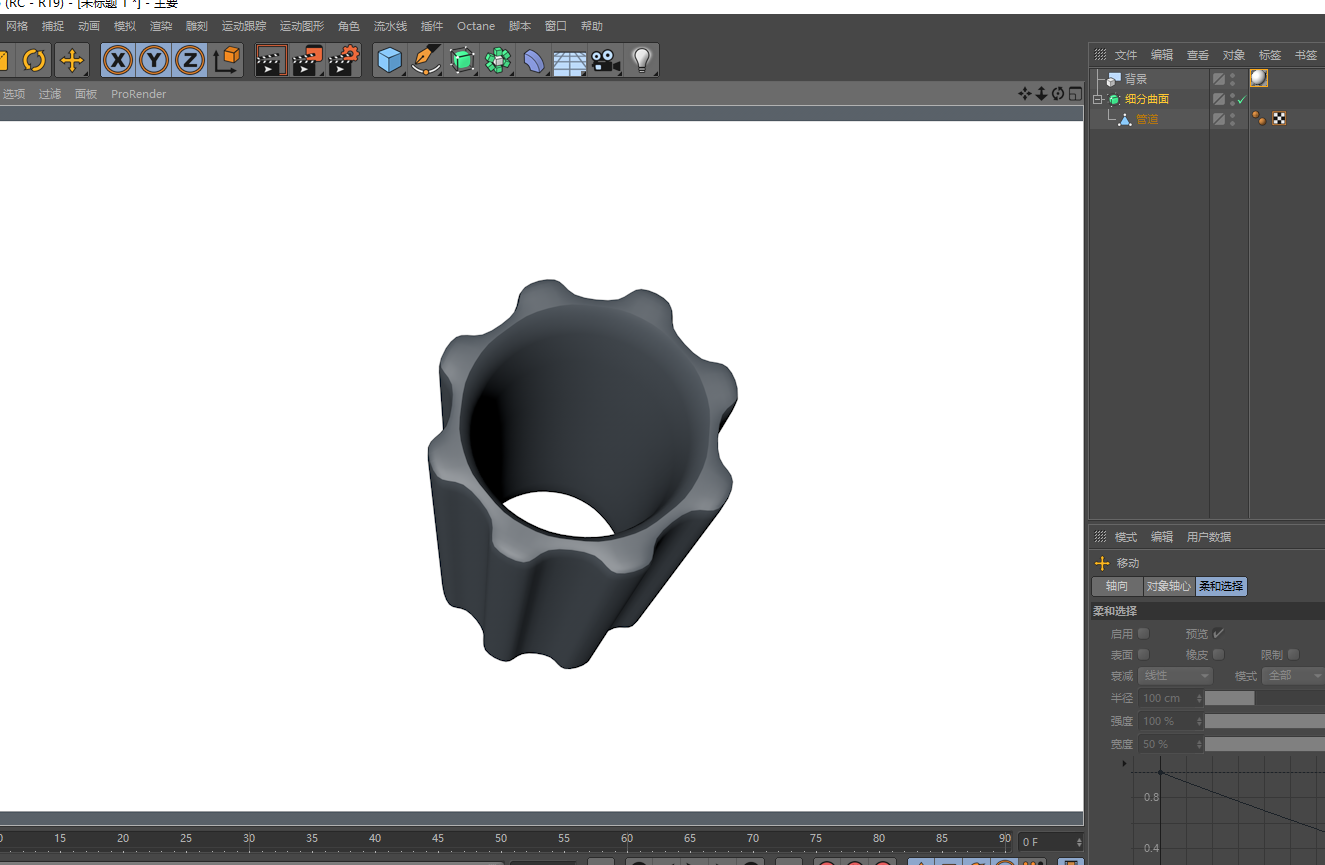The width and height of the screenshot is (1325, 865).
Task: Toggle the 限制 checkbox
Action: (x=1294, y=654)
